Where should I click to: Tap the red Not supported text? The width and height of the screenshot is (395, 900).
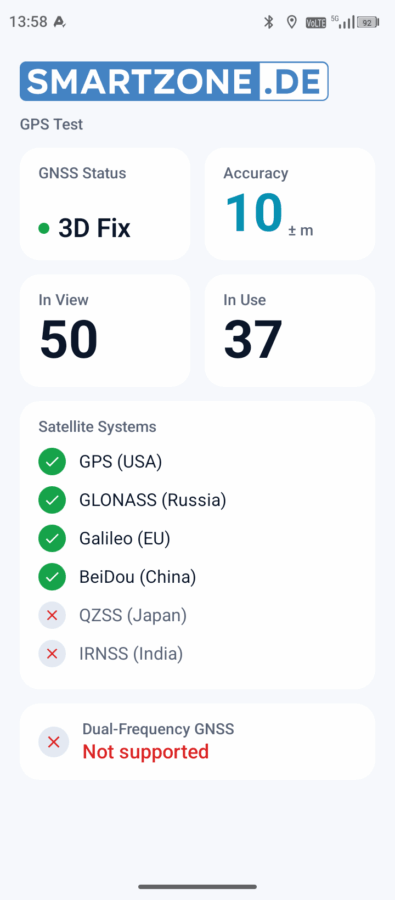tap(146, 751)
